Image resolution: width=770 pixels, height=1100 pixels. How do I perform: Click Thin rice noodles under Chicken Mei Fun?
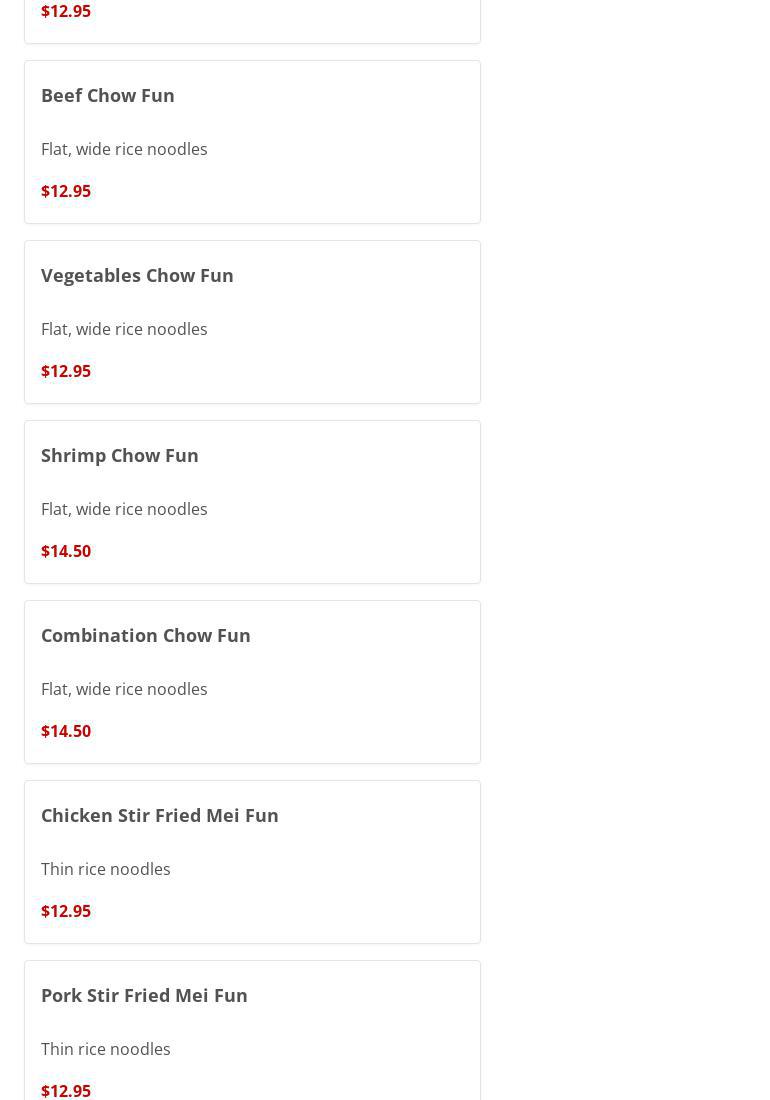[x=106, y=869]
